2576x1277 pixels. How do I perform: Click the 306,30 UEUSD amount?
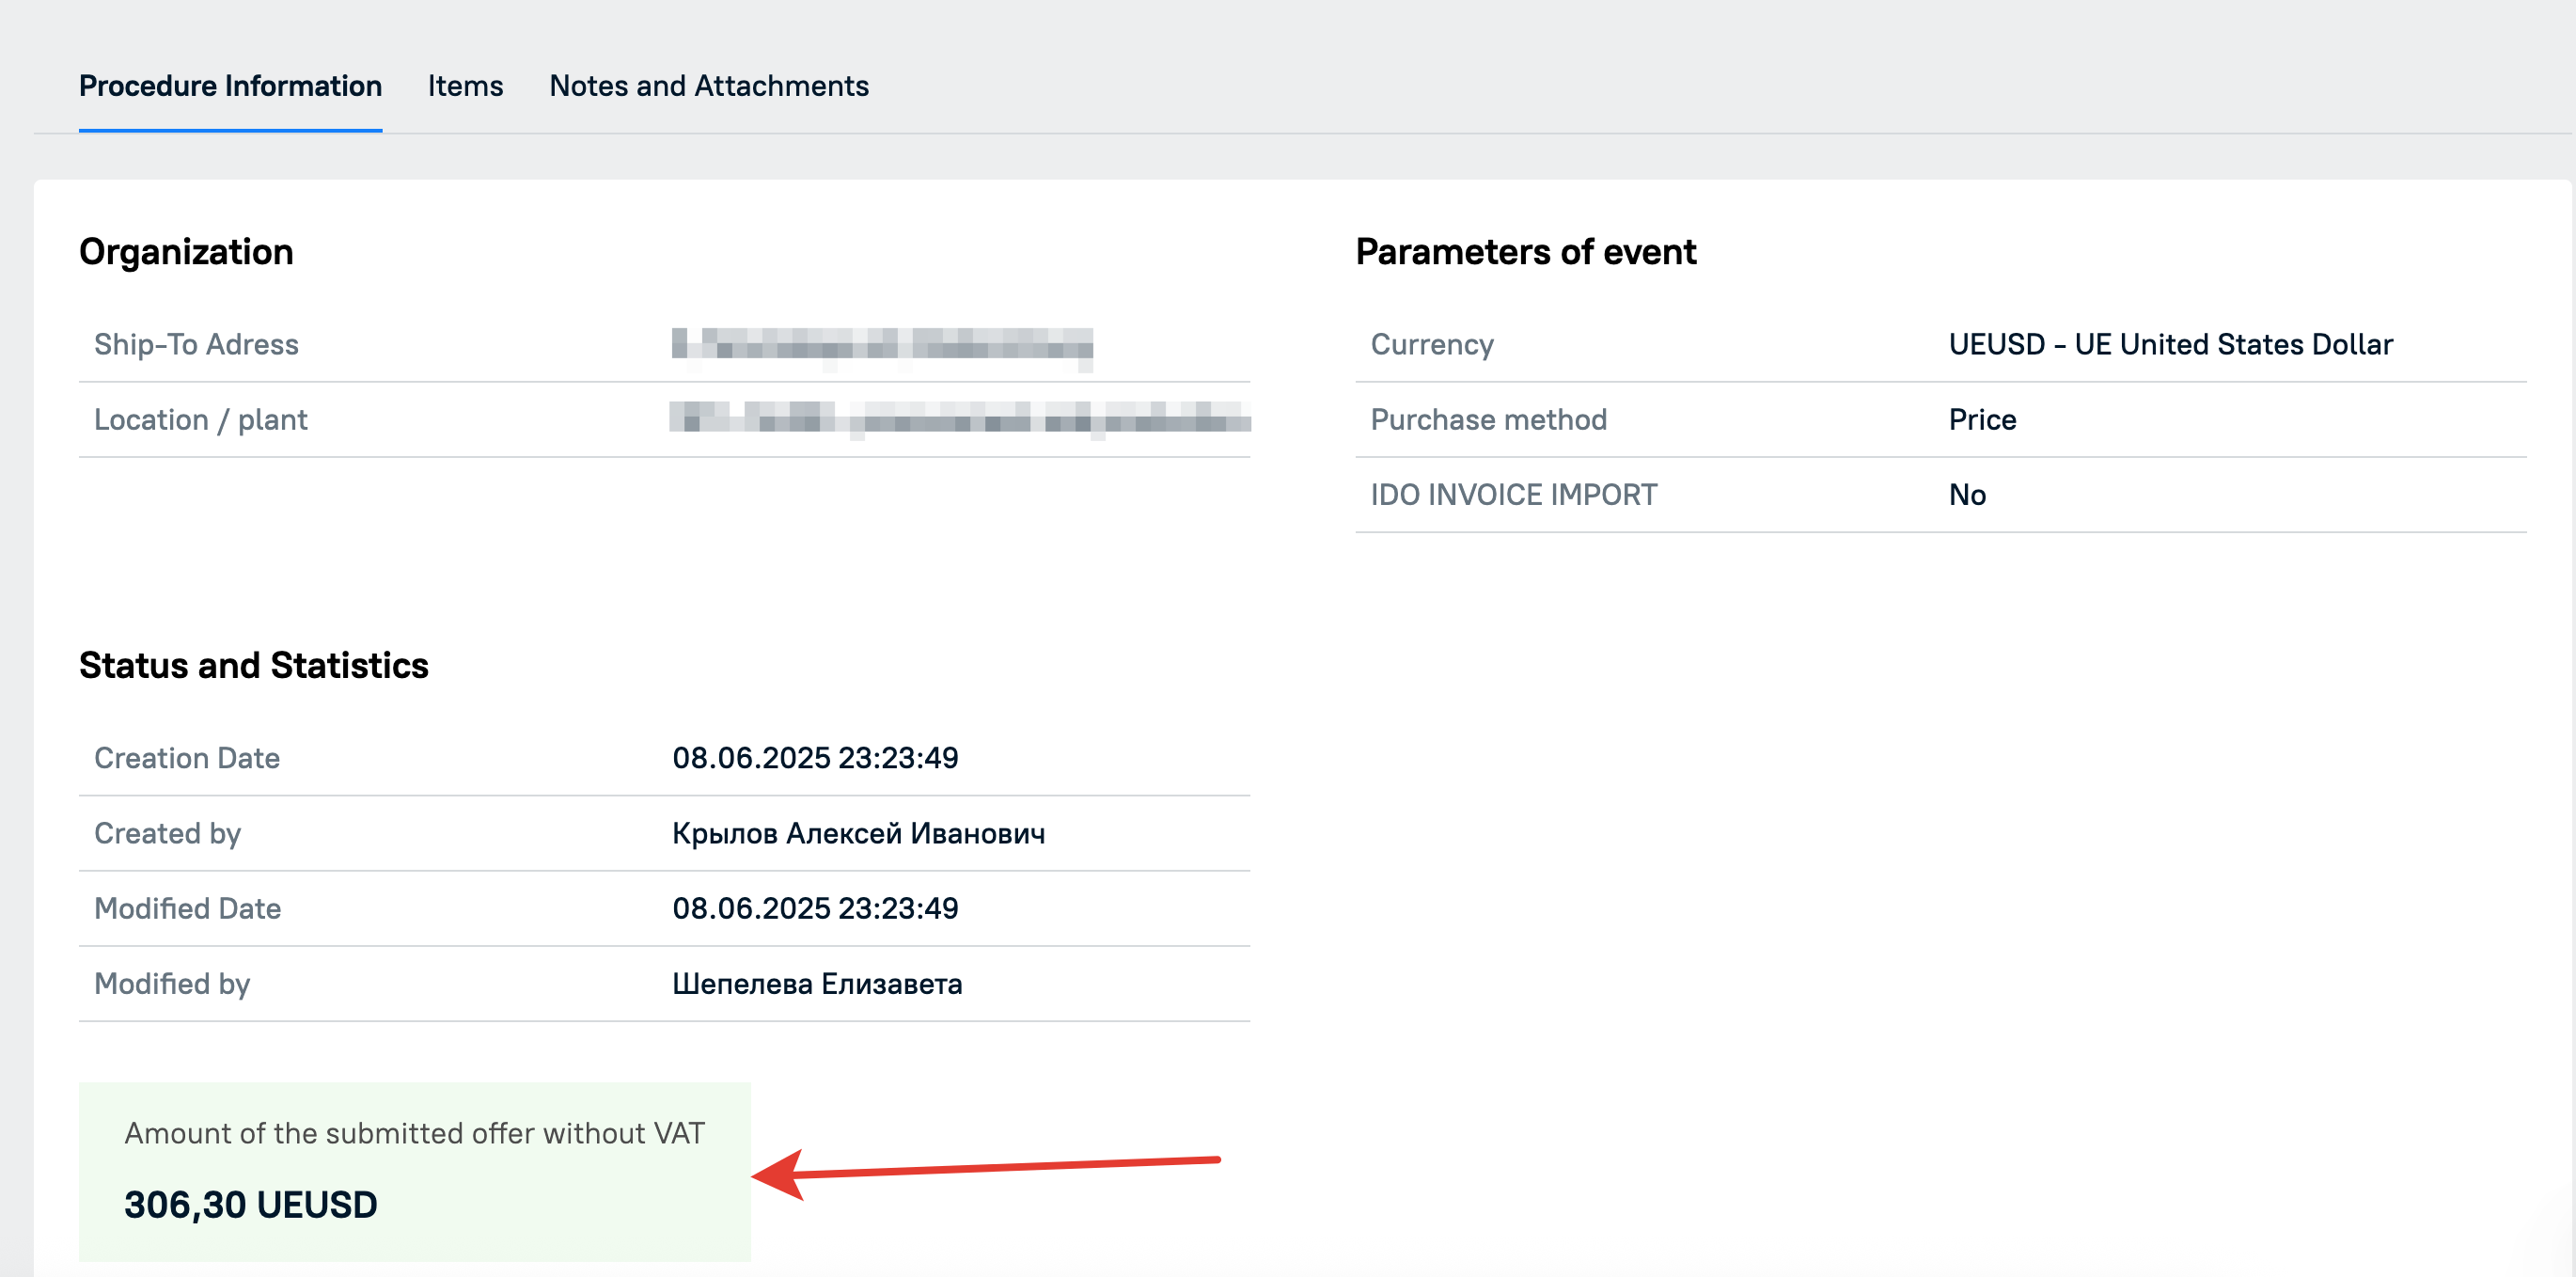[x=251, y=1204]
